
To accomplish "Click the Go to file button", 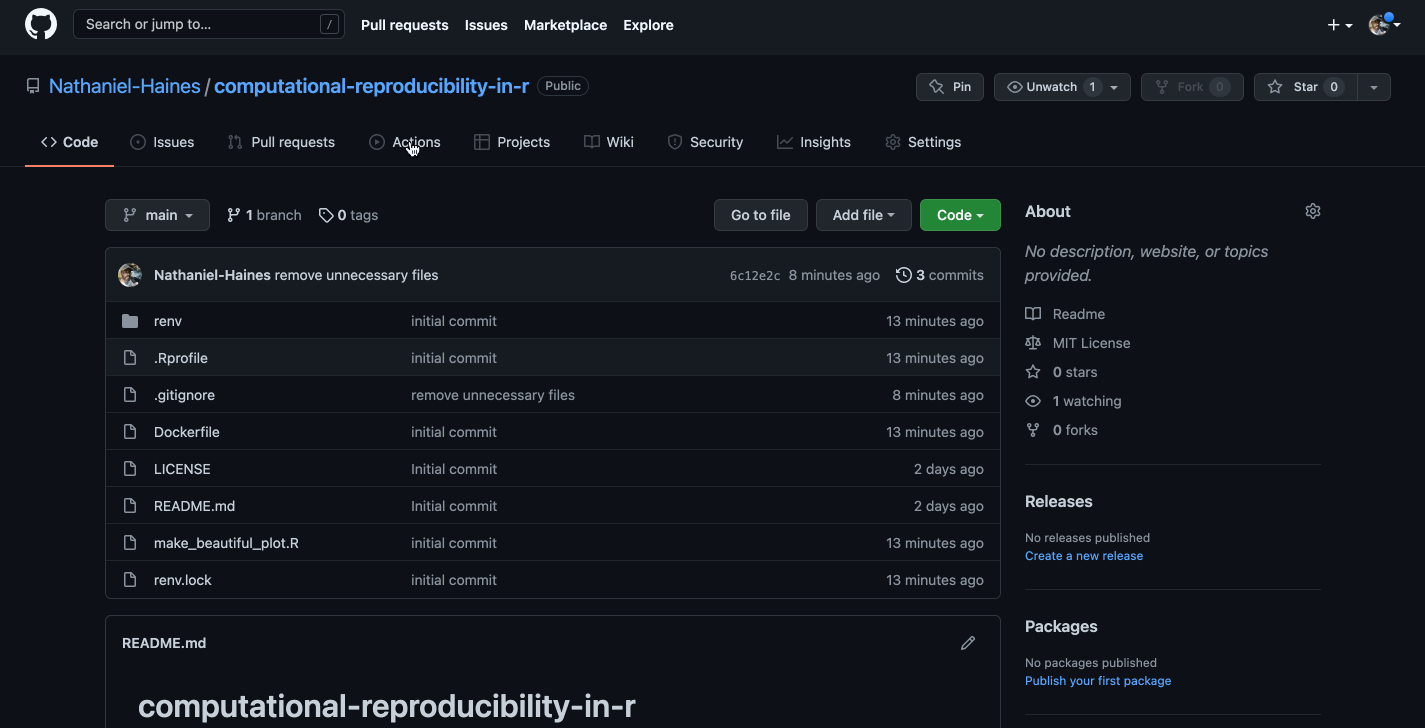I will (761, 215).
